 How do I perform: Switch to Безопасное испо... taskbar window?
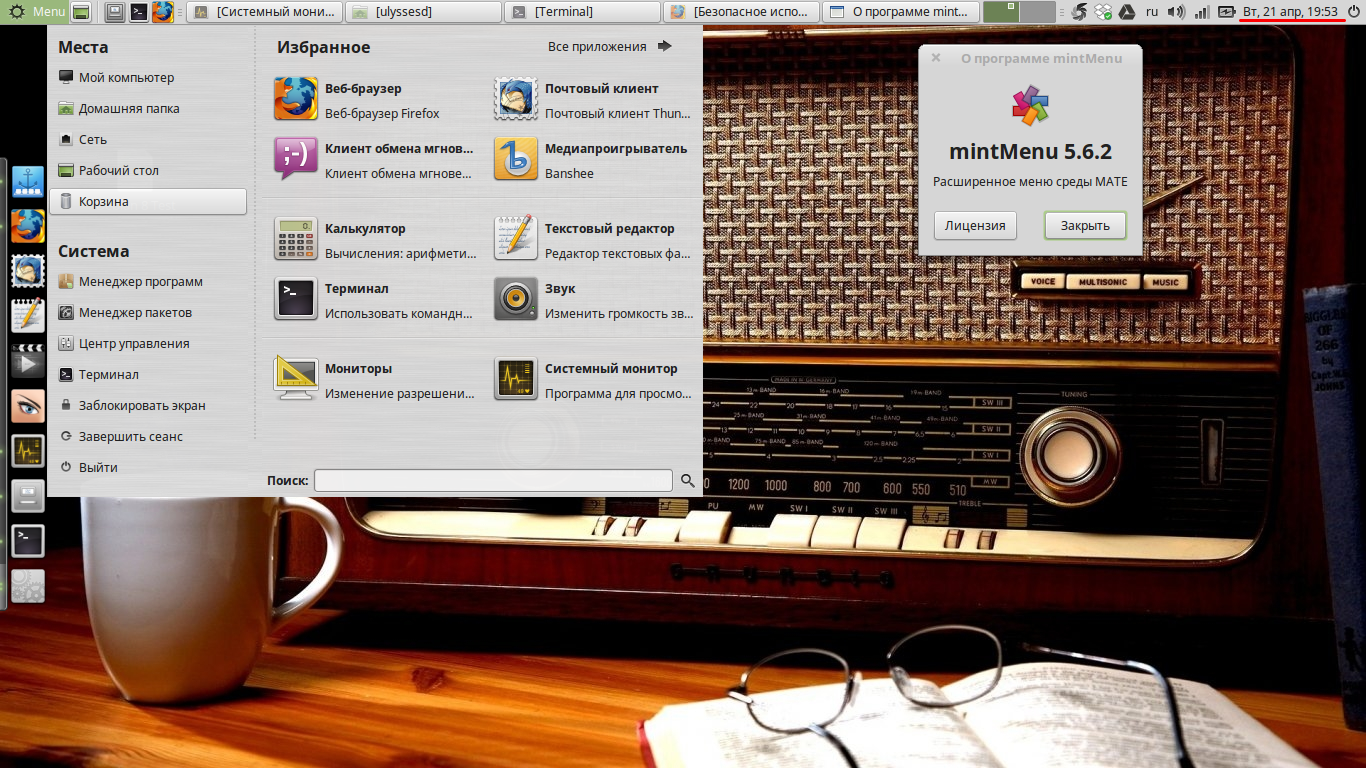point(741,12)
